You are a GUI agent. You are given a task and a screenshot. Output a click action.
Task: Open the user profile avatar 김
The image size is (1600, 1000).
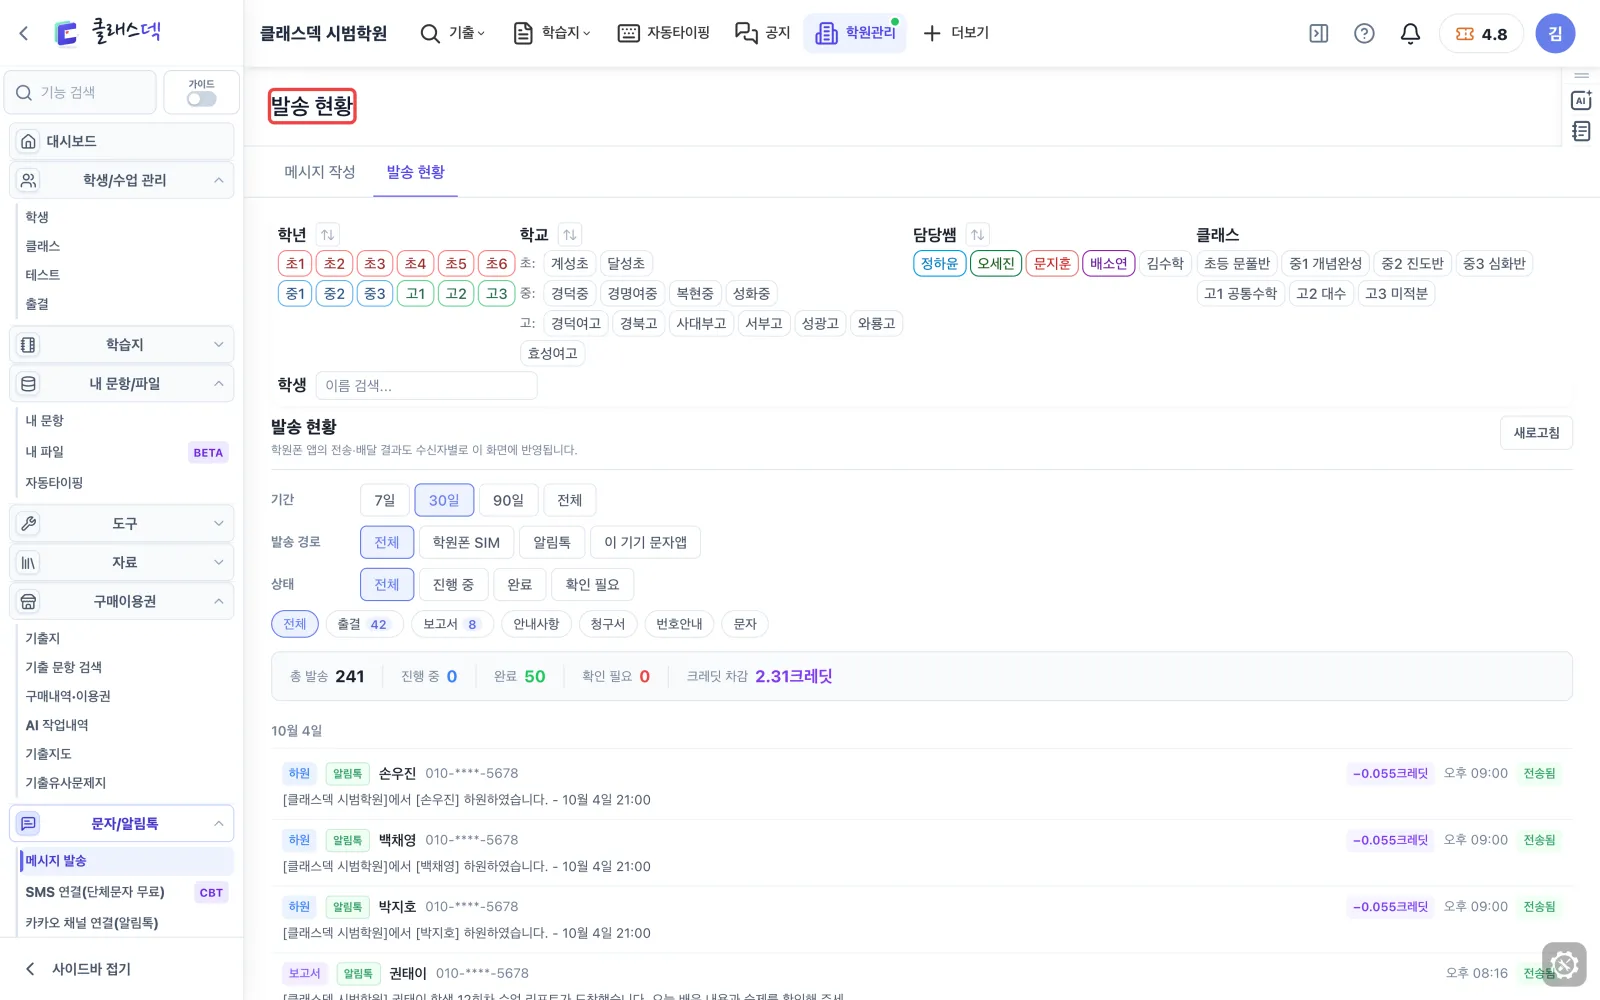point(1555,34)
